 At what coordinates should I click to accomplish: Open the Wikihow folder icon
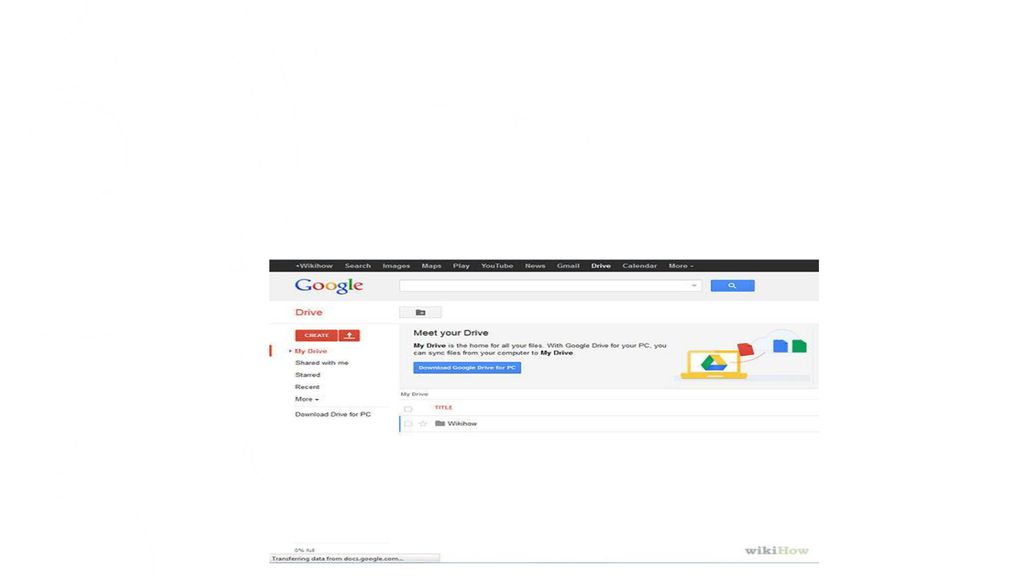440,423
